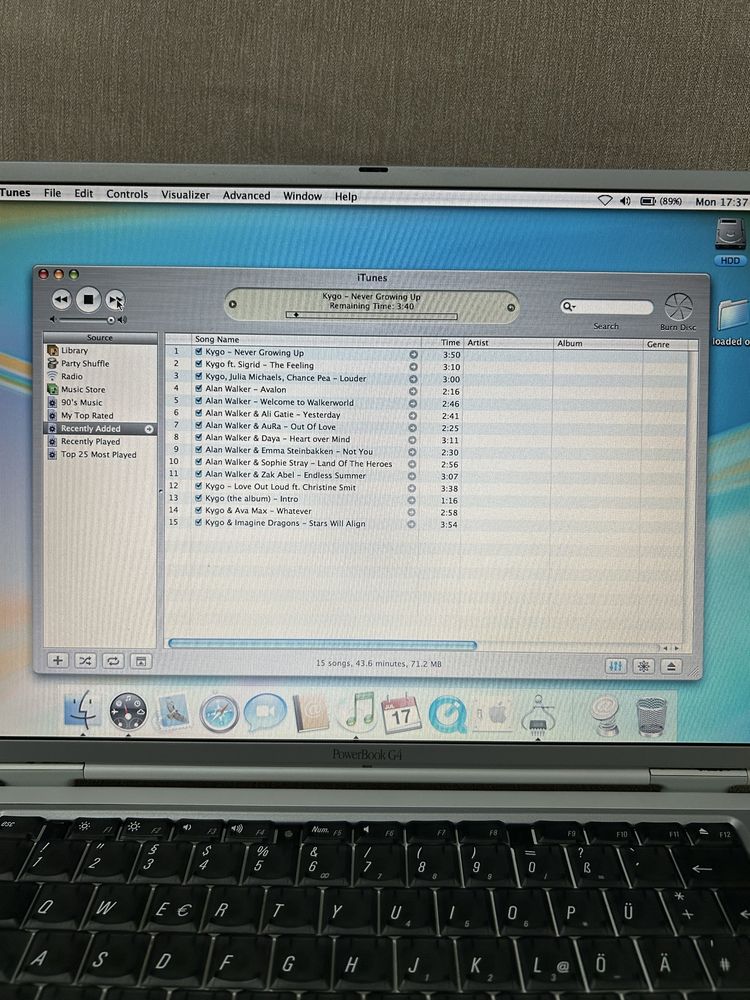Screen dimensions: 750x1000
Task: Open Finder from the Dock
Action: [x=82, y=709]
